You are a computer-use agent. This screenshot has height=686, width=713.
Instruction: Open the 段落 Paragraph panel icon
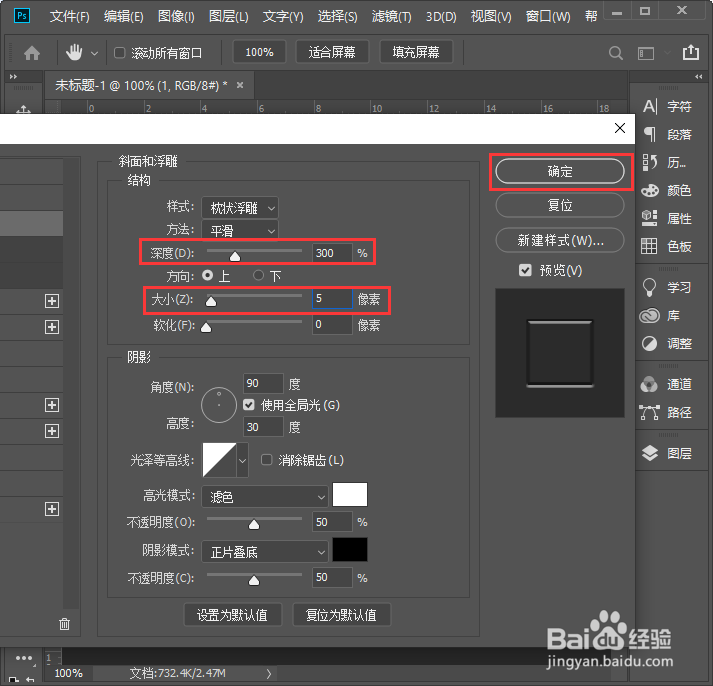650,135
